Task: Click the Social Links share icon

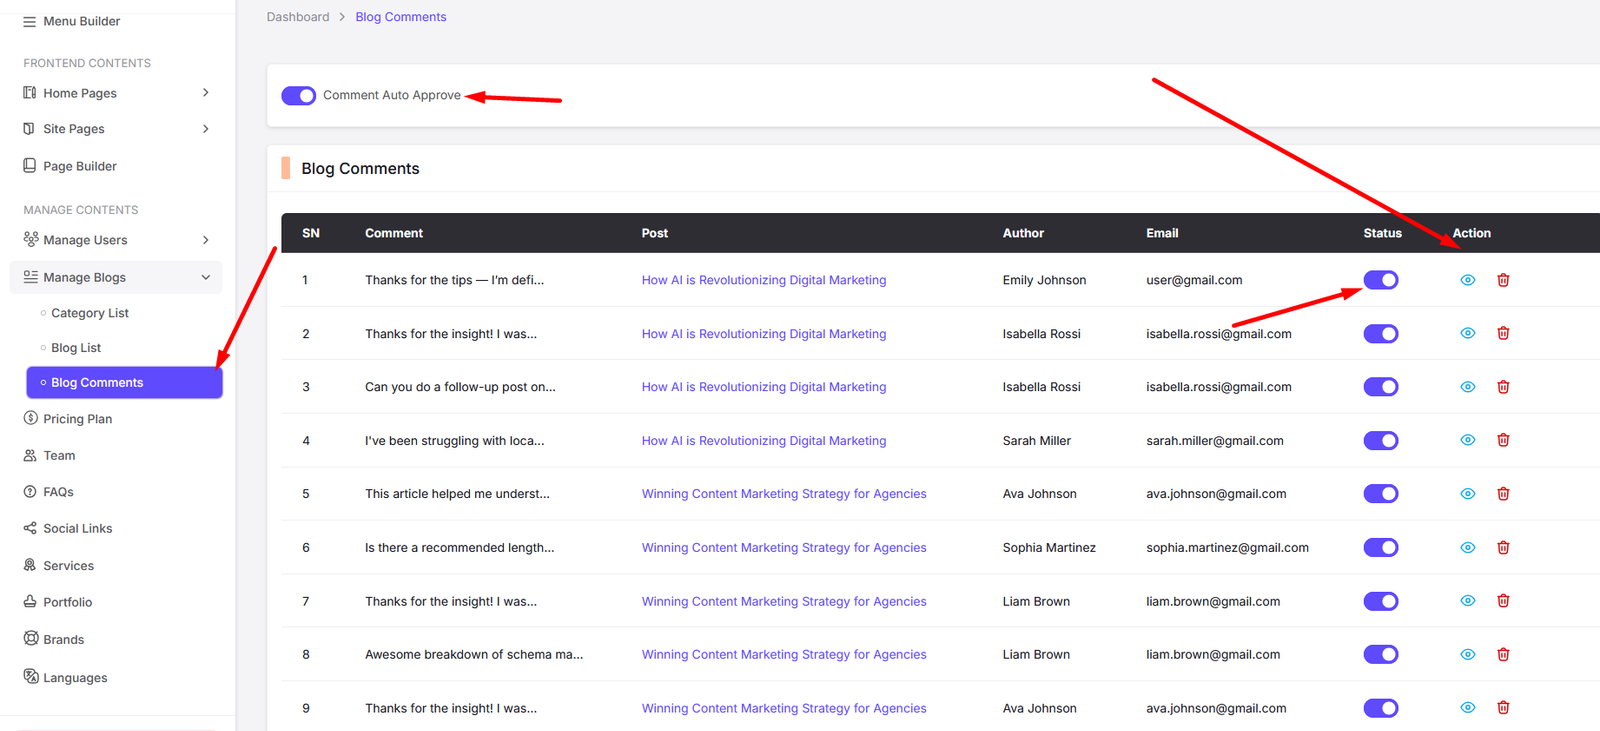Action: [x=30, y=528]
